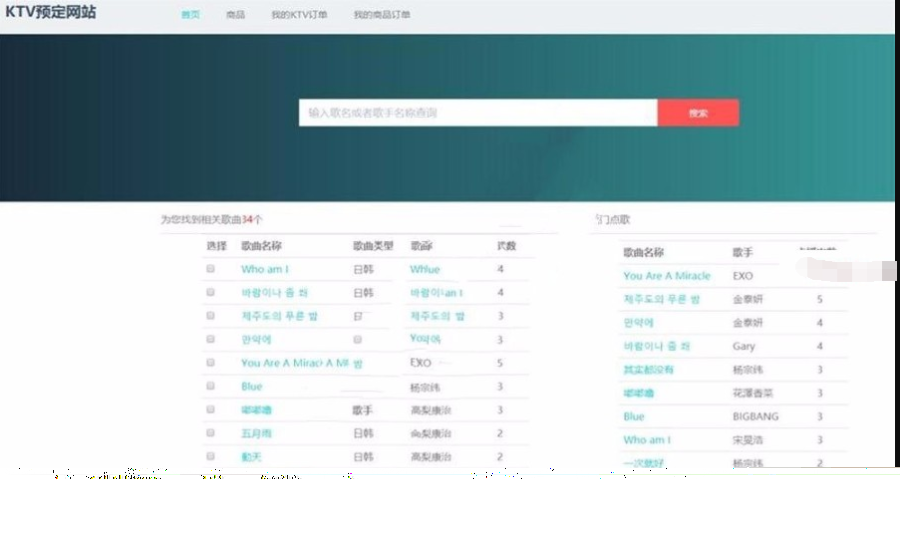Click the count 5 in the hot songs "제주도의 푸른 밤" row
Image resolution: width=900 pixels, height=539 pixels.
tap(820, 299)
